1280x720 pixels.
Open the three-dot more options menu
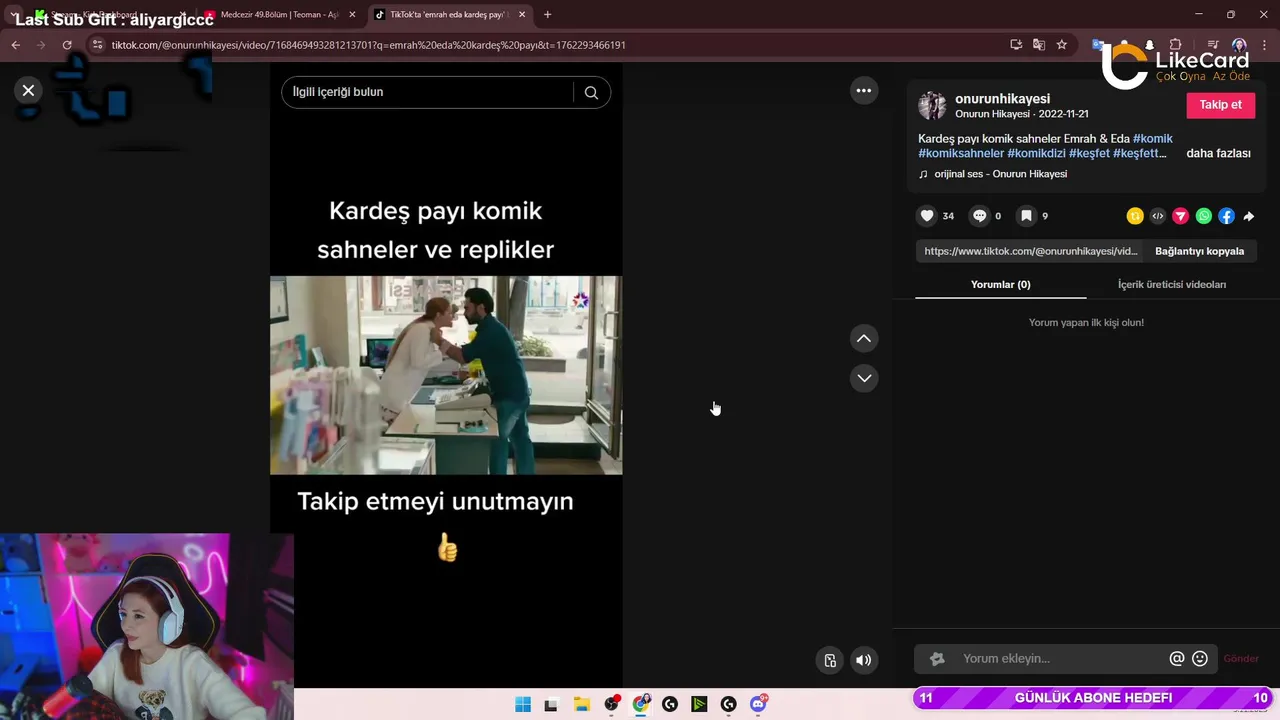click(864, 90)
